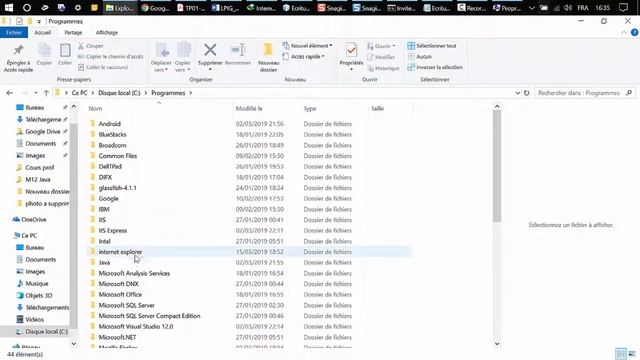Viewport: 640px width, 360px height.
Task: Click Historique in the ribbon
Action: click(383, 68)
